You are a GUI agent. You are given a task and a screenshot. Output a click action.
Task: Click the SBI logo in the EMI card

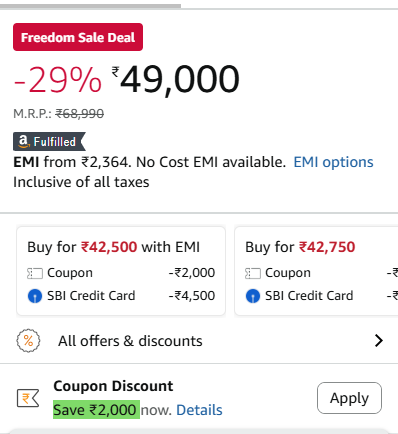pos(35,296)
